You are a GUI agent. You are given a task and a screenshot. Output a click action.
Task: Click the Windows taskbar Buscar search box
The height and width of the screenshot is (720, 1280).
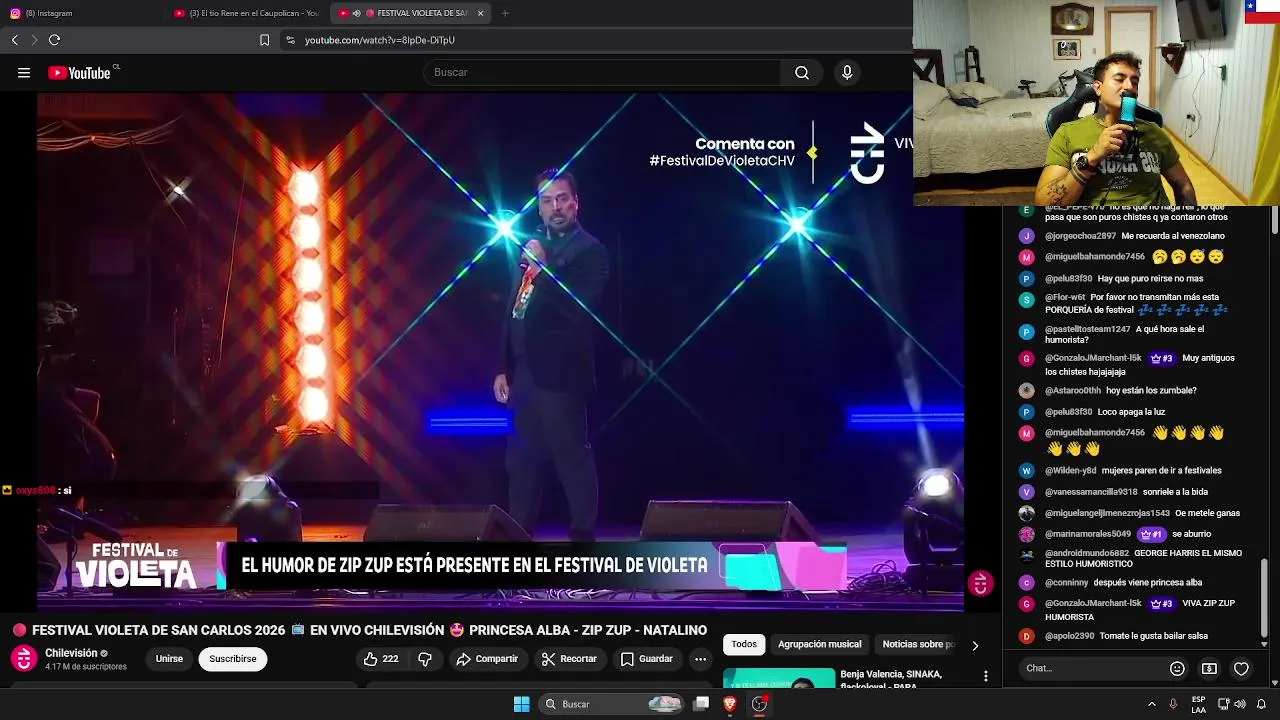point(612,704)
